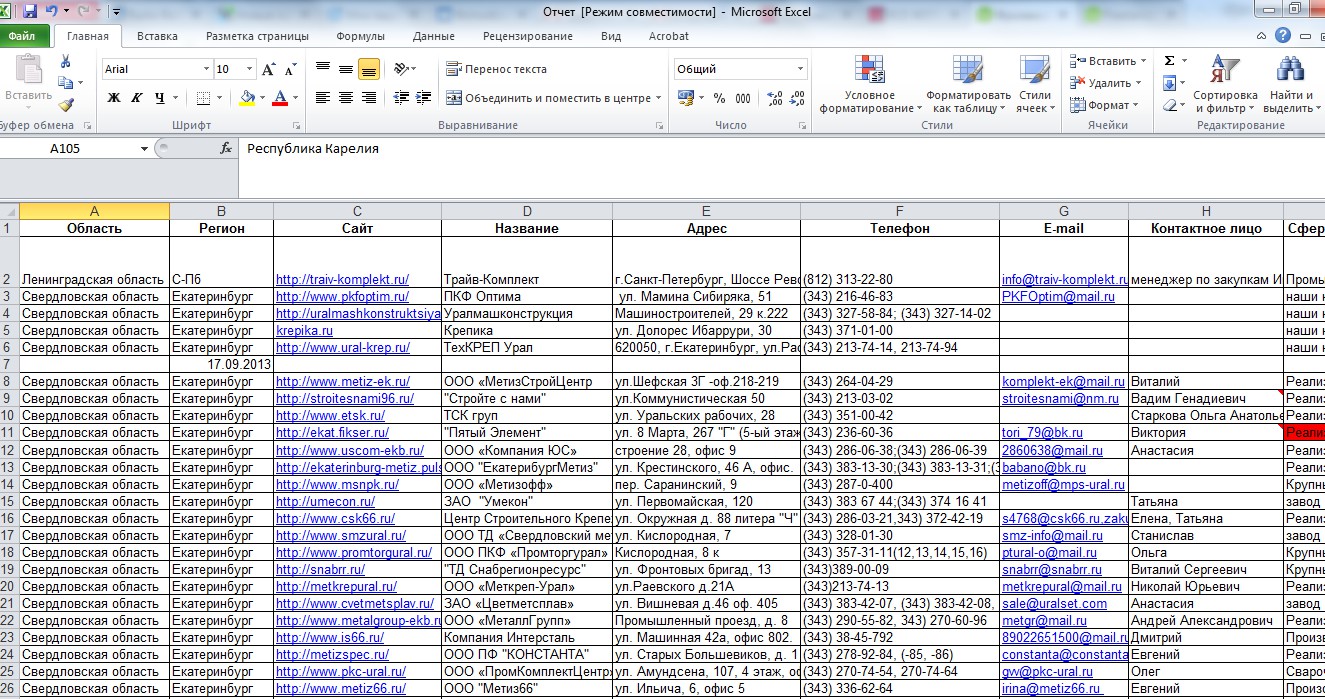Viewport: 1325px width, 699px height.
Task: Switch to the Формулы tab
Action: [360, 36]
